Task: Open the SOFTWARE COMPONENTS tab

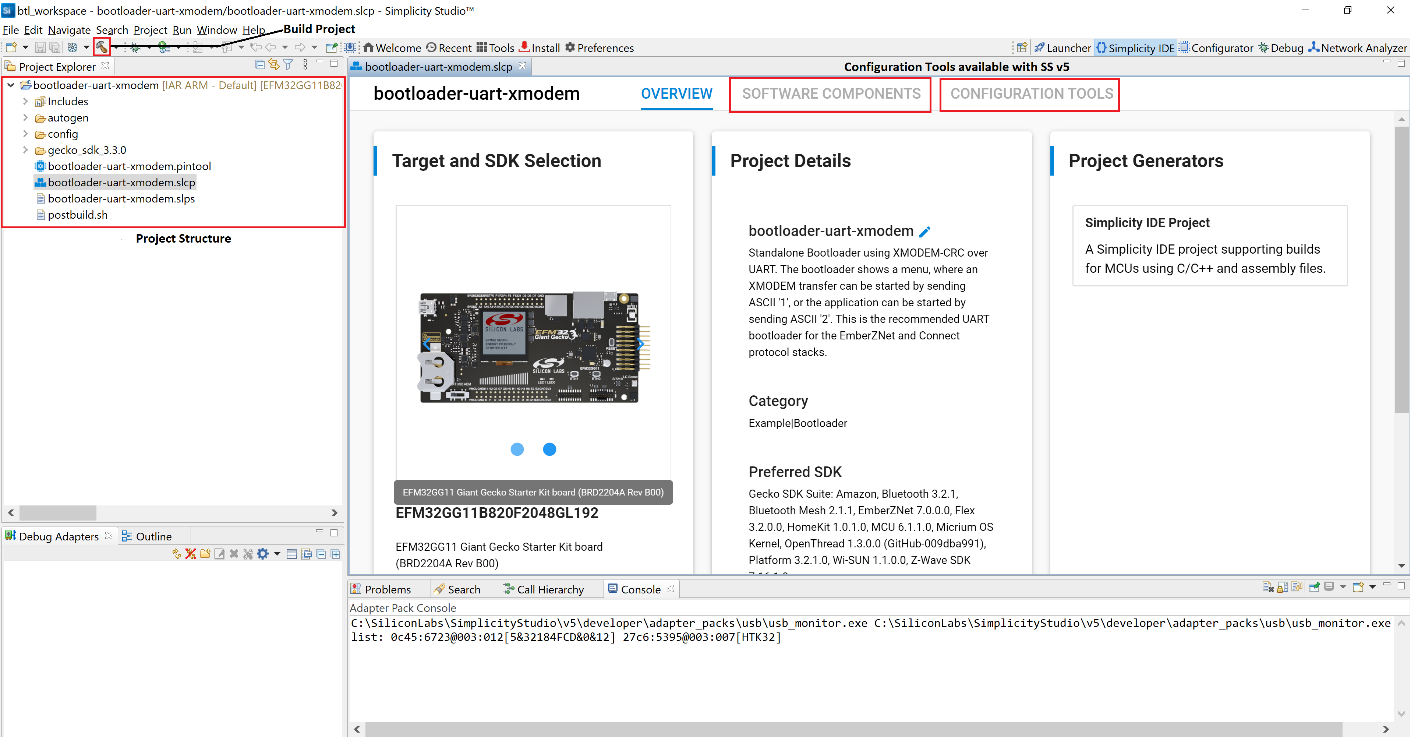Action: point(830,94)
